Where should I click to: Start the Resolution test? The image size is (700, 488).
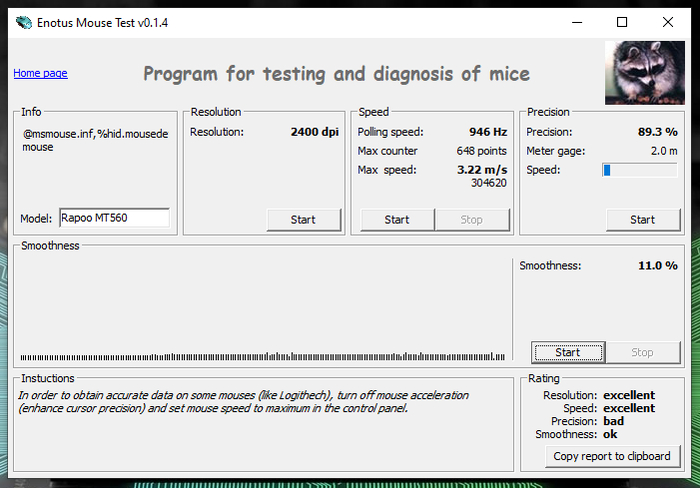click(x=303, y=219)
